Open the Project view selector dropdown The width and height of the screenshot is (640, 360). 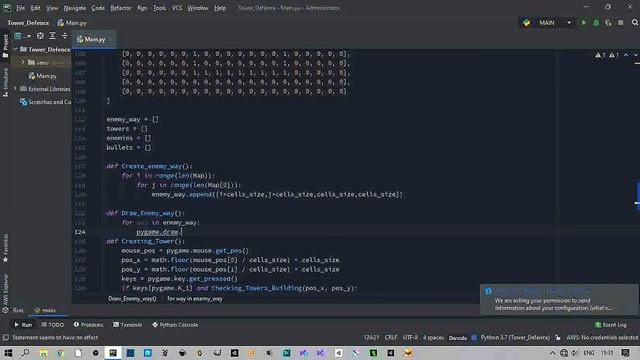22,36
